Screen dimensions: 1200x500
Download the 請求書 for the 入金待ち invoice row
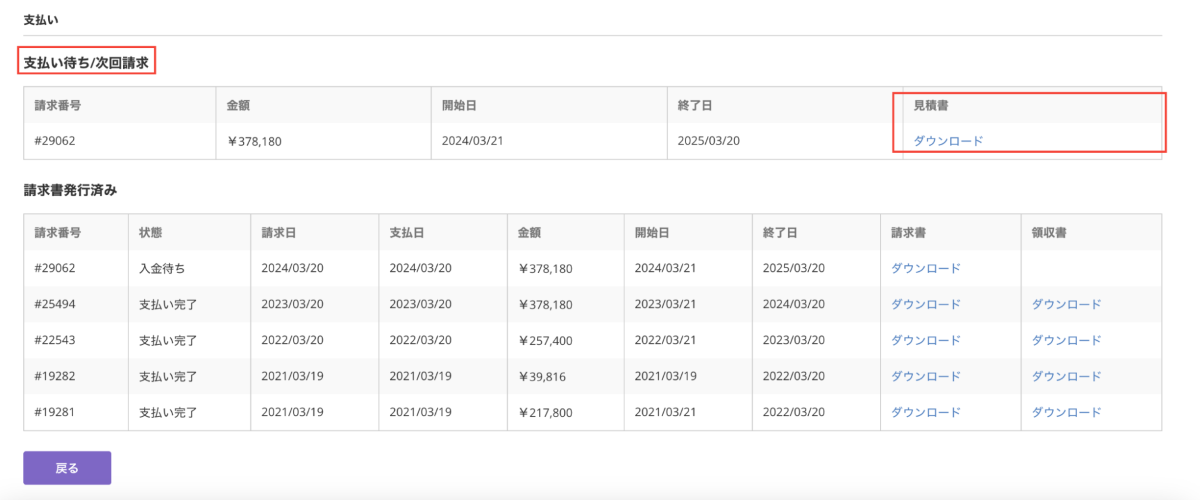[x=925, y=268]
